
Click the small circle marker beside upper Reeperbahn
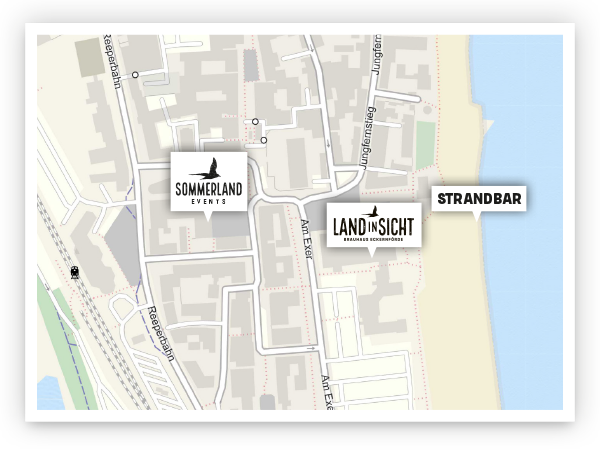(x=134, y=74)
